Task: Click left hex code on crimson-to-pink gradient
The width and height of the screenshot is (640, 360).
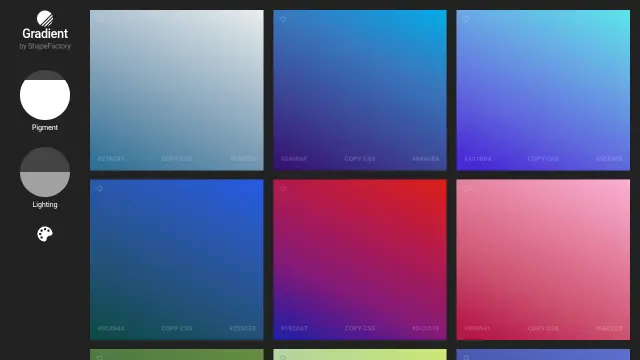Action: 478,328
